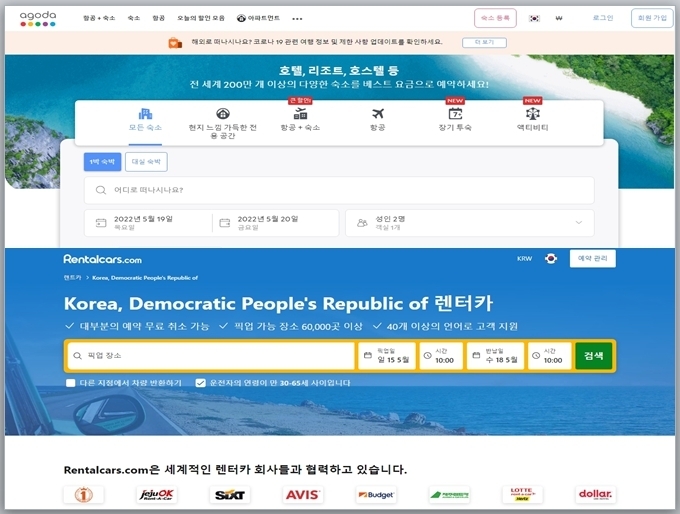Open the KRW currency selector
Image resolution: width=680 pixels, height=514 pixels.
click(x=524, y=259)
